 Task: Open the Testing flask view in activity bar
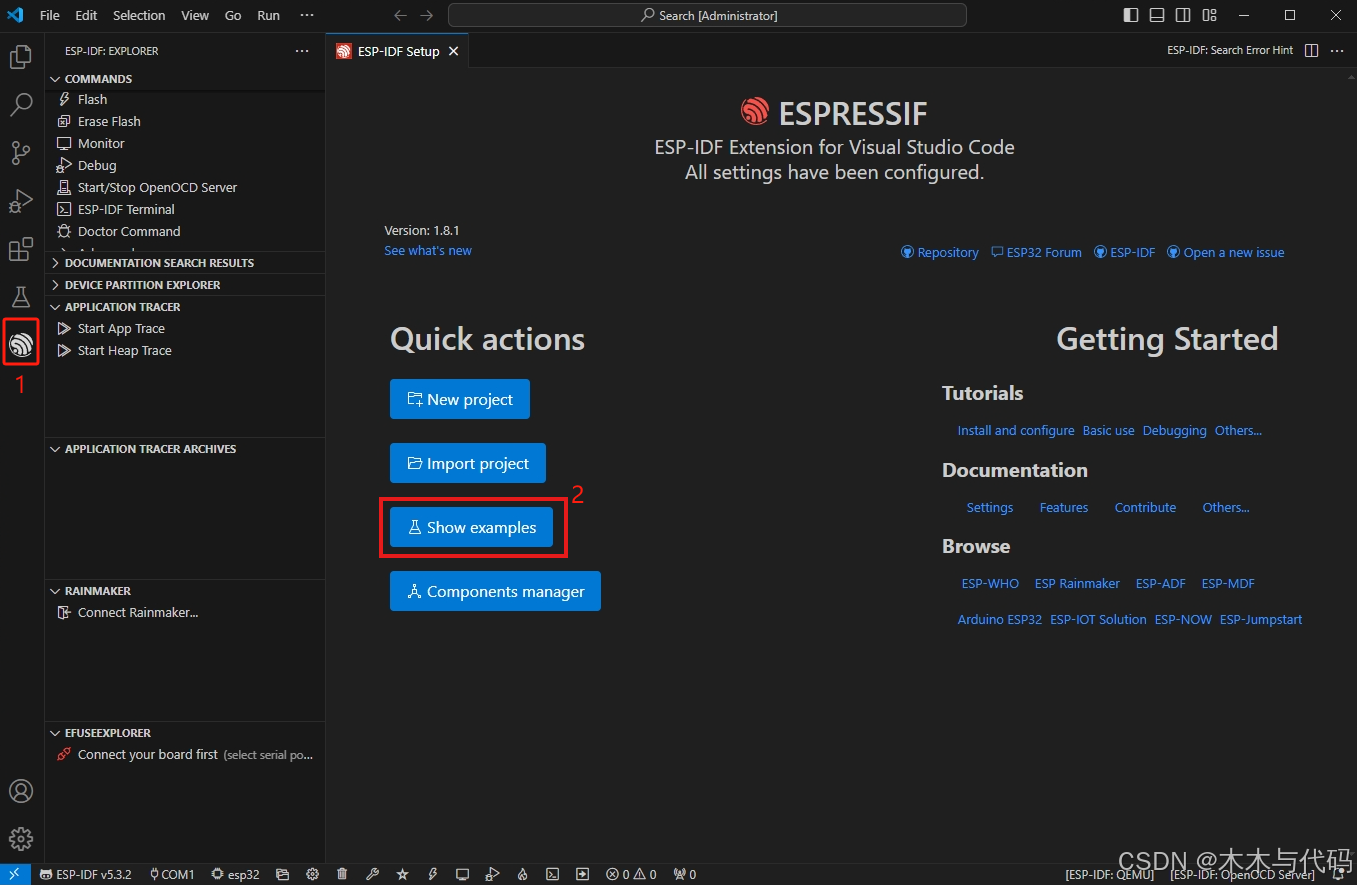point(21,297)
